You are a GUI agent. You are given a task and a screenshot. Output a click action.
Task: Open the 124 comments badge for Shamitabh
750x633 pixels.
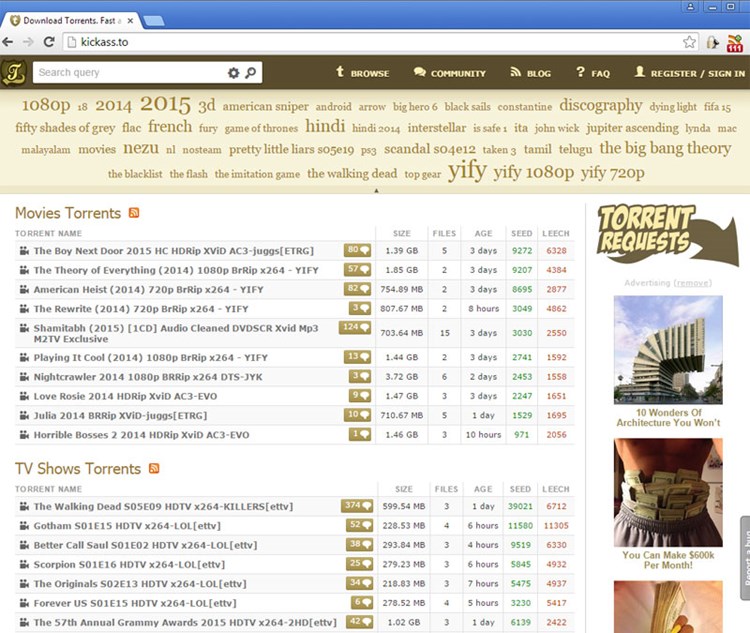pos(355,328)
